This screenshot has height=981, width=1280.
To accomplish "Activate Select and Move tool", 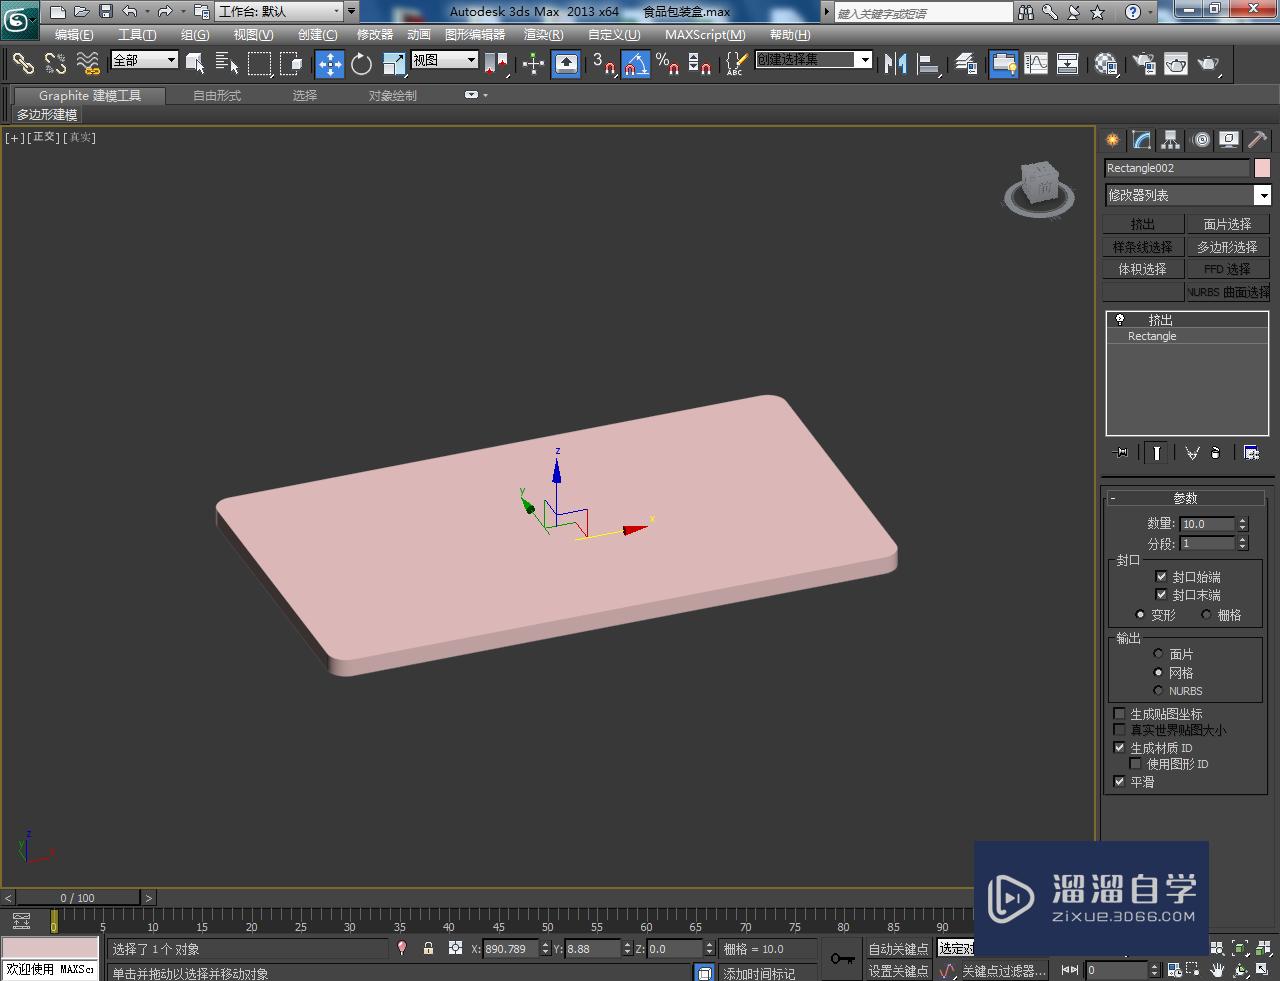I will [x=329, y=64].
